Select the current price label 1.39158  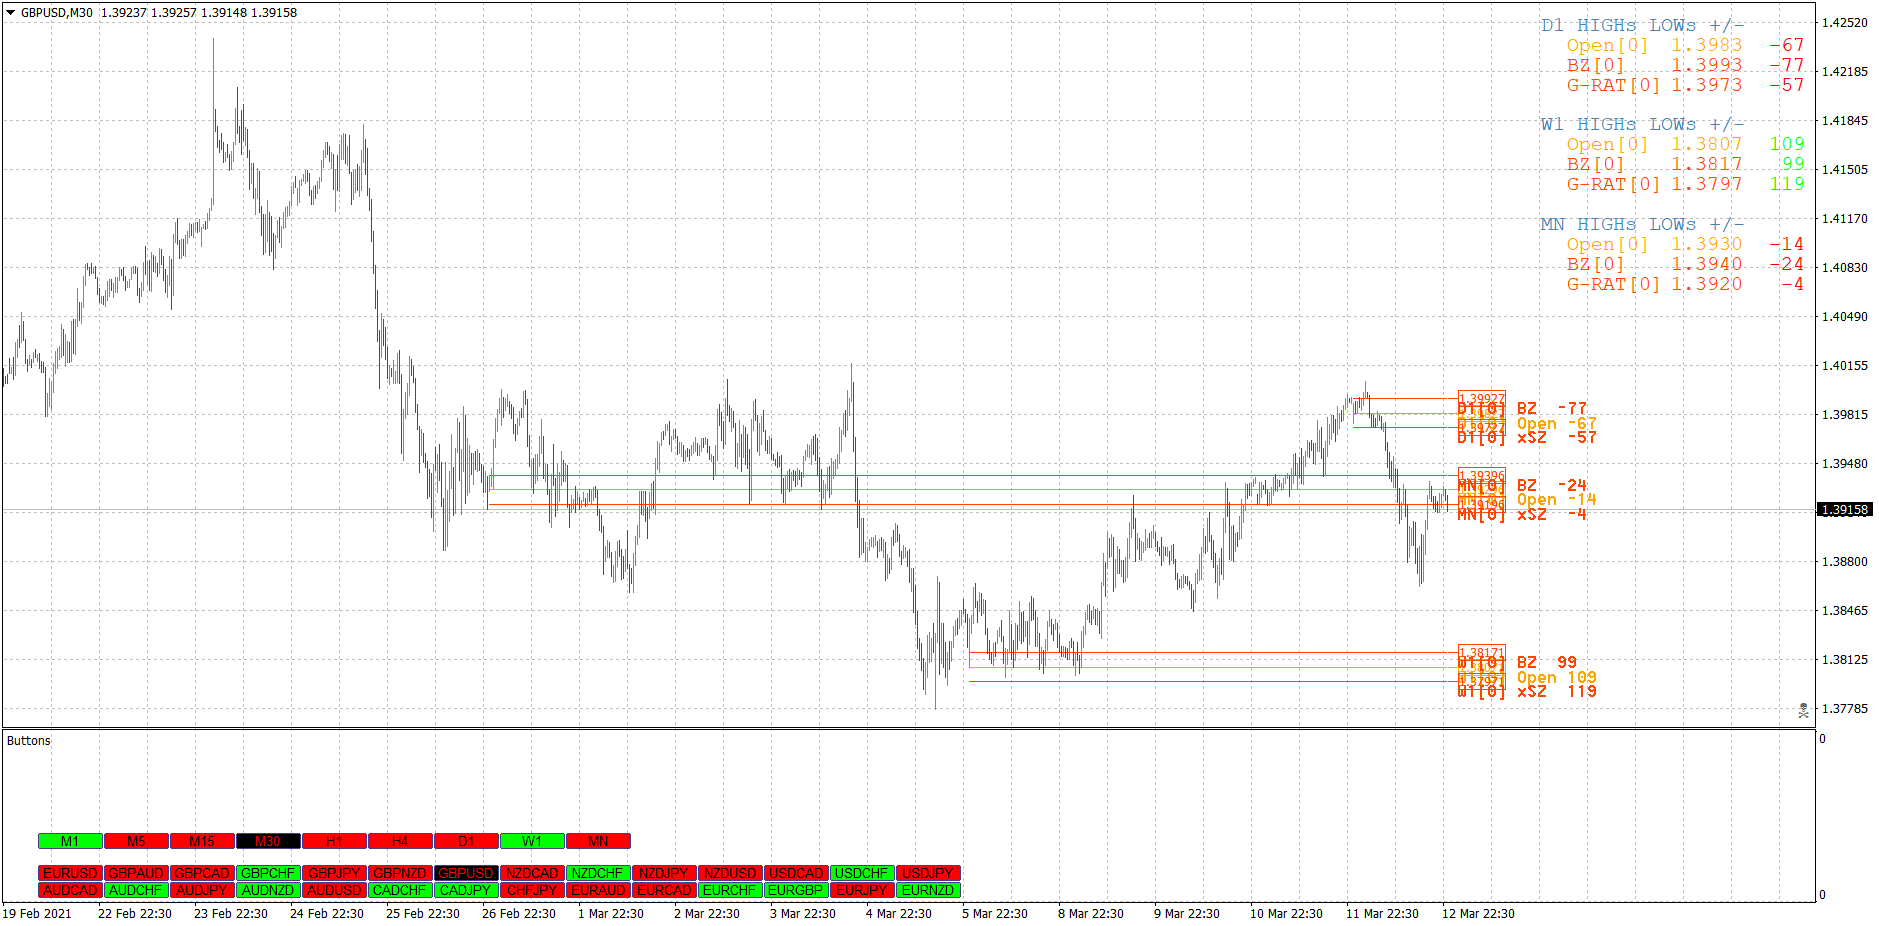pos(1845,510)
